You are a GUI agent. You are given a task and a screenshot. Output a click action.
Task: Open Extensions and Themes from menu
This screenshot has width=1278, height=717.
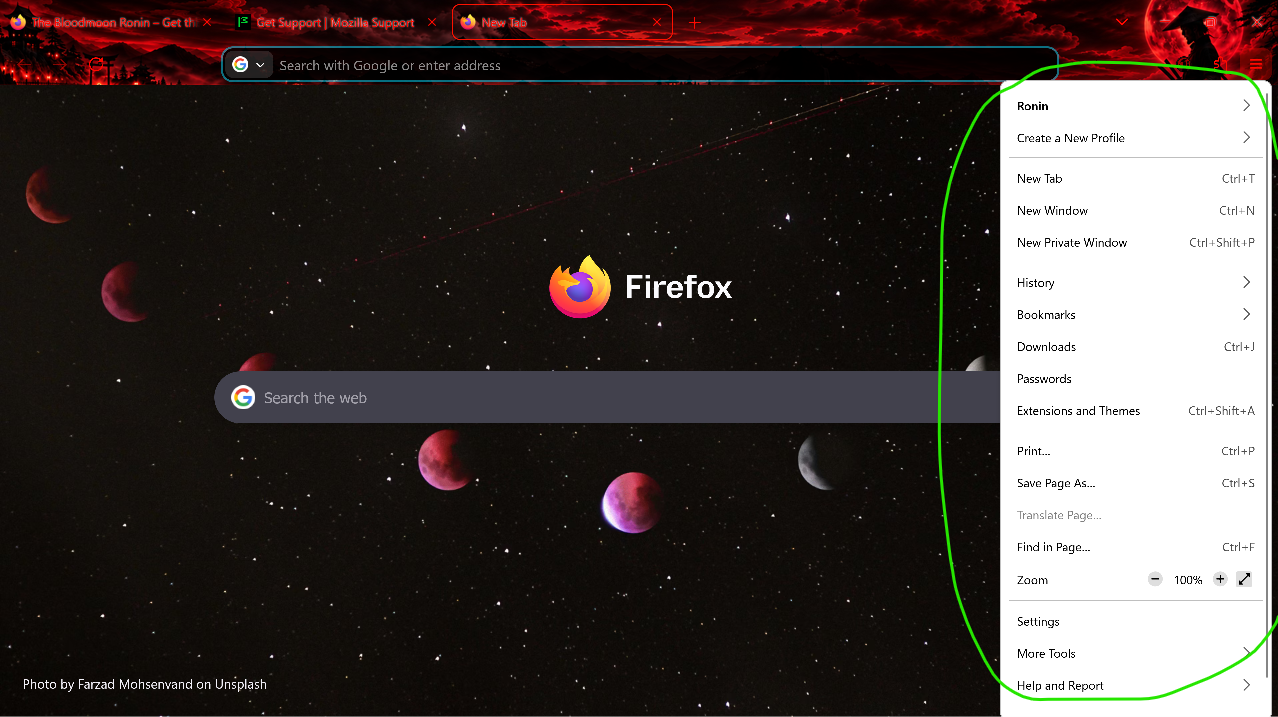[x=1134, y=411]
